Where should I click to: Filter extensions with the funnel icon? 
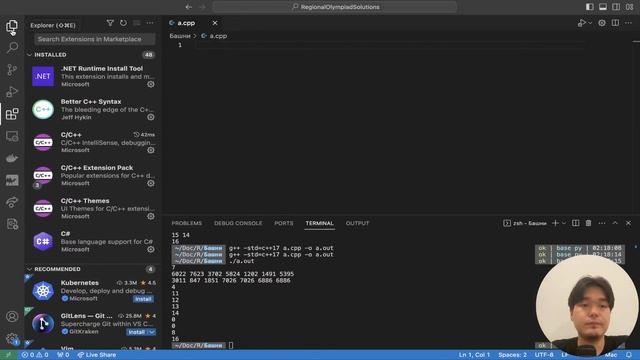[110, 23]
